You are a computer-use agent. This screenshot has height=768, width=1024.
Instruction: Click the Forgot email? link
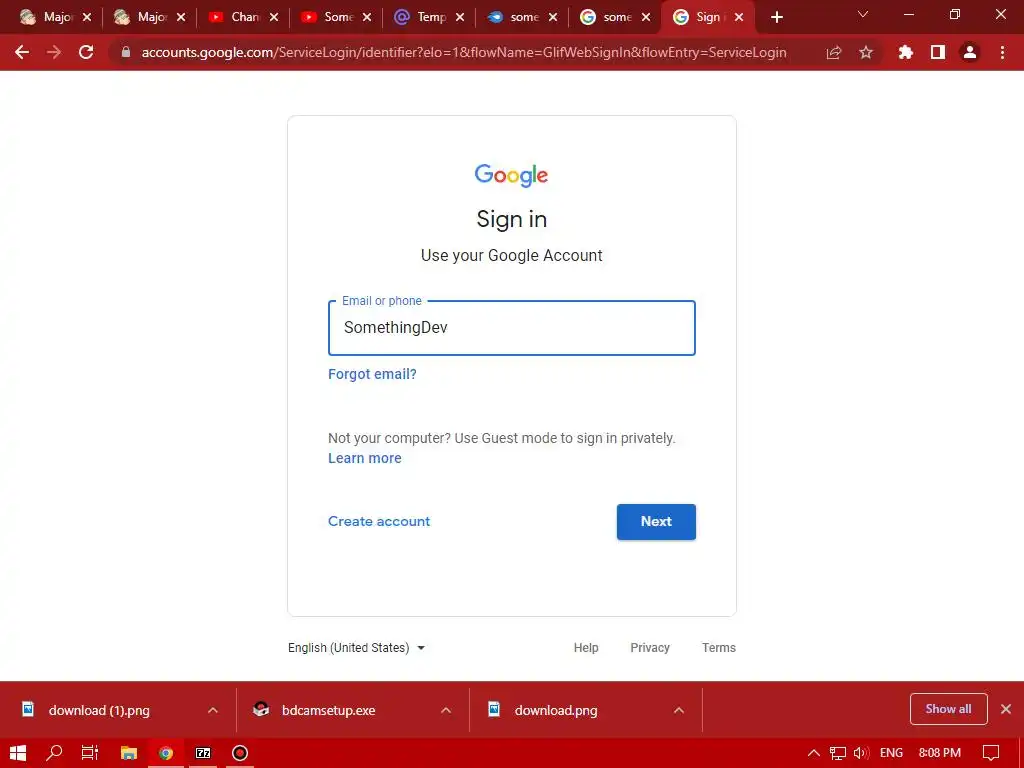[372, 374]
